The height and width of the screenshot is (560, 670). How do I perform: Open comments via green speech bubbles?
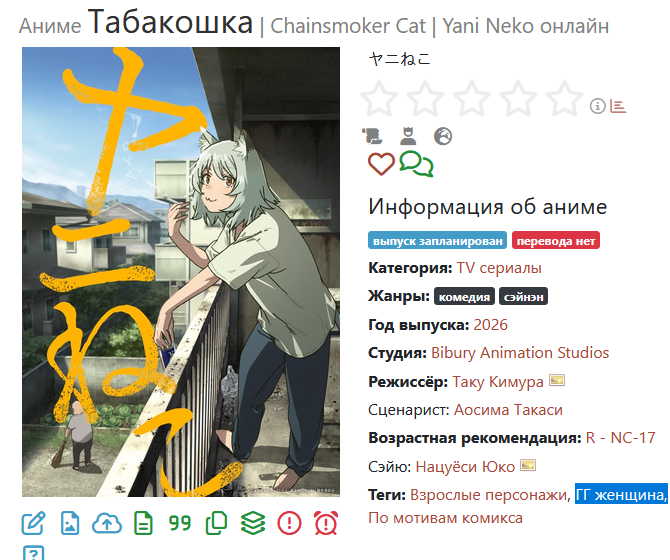[x=417, y=164]
